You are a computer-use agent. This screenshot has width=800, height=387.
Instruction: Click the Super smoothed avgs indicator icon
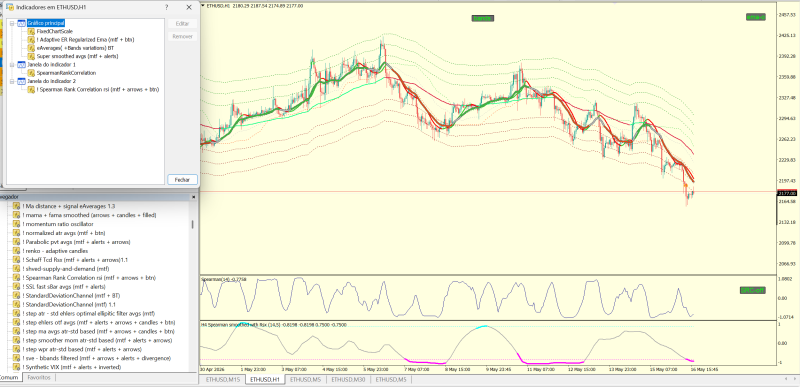coord(31,56)
